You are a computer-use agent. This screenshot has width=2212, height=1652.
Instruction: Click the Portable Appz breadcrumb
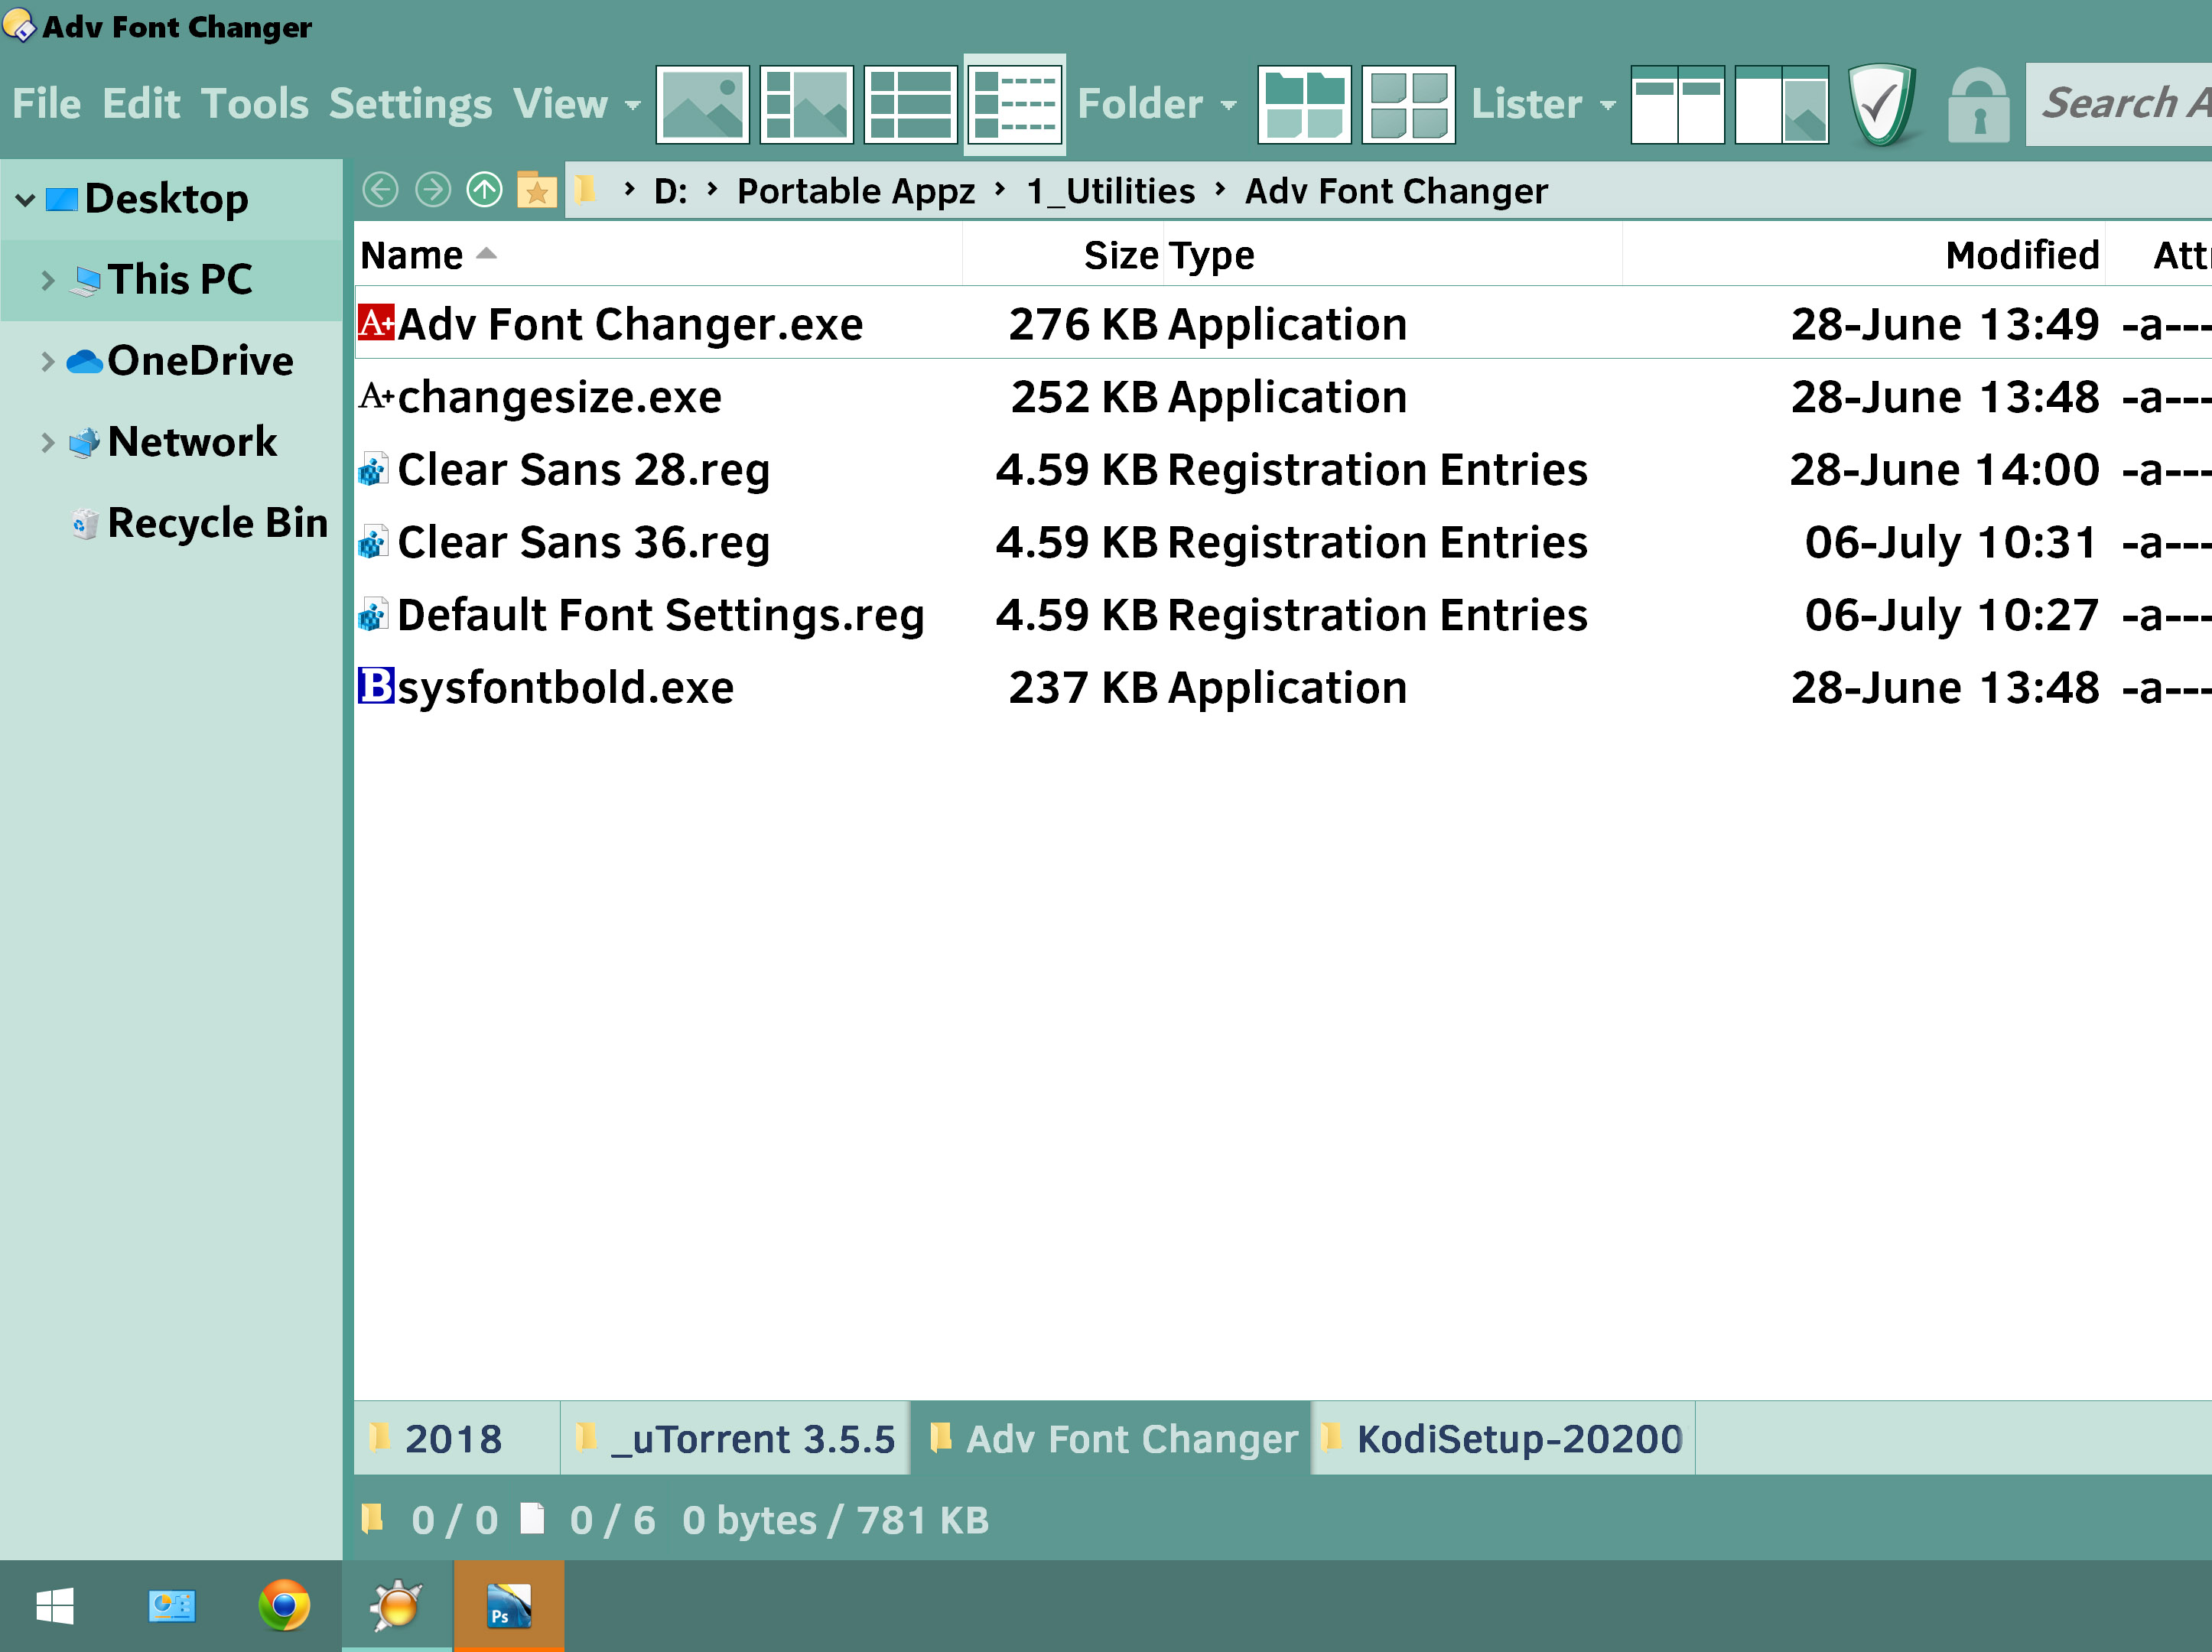(855, 190)
